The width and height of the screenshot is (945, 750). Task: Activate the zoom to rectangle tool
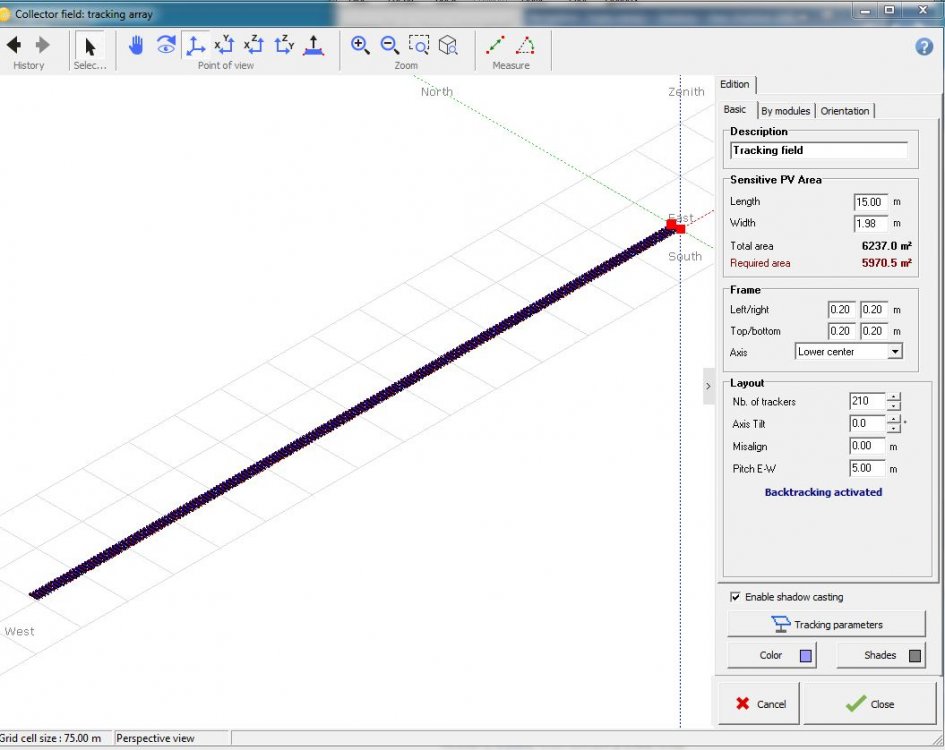coord(419,45)
